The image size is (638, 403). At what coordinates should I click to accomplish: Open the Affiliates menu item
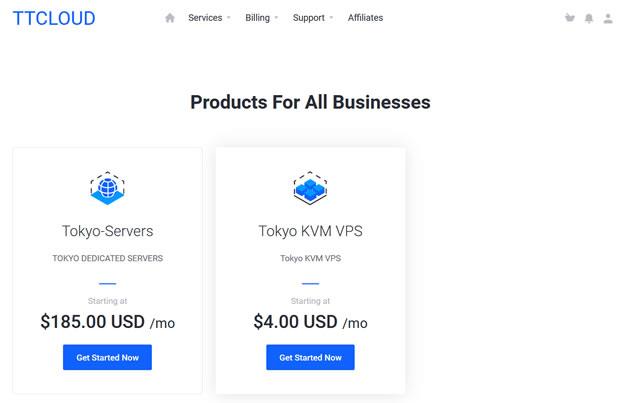(x=365, y=18)
